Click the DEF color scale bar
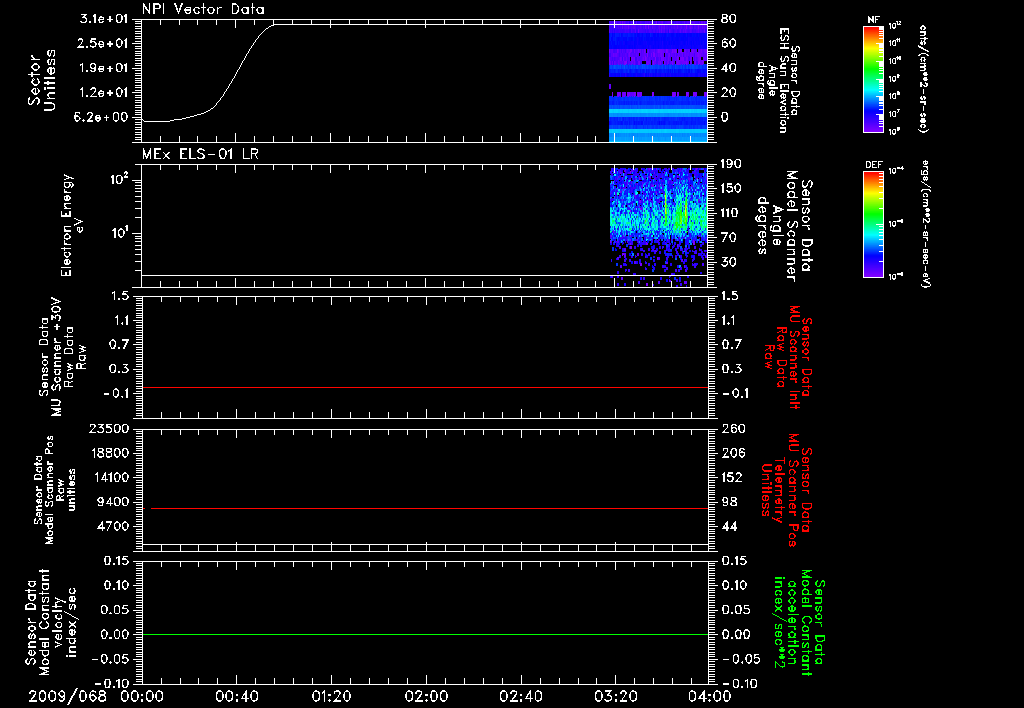 [873, 224]
